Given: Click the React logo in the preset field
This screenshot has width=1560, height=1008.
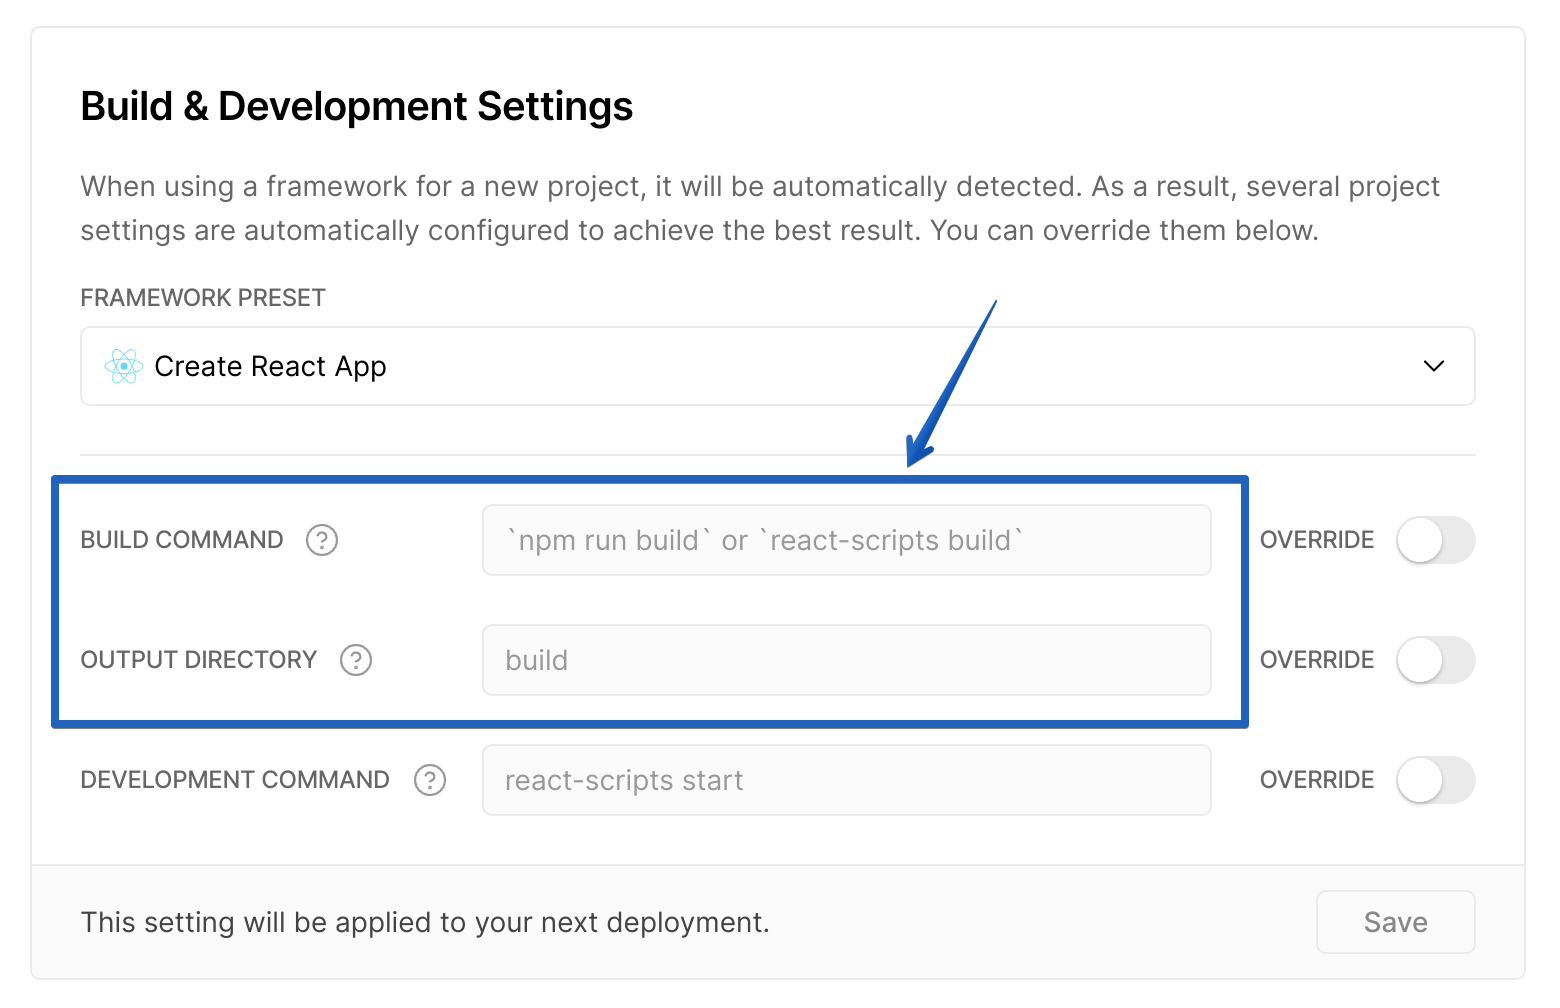Looking at the screenshot, I should pyautogui.click(x=123, y=366).
